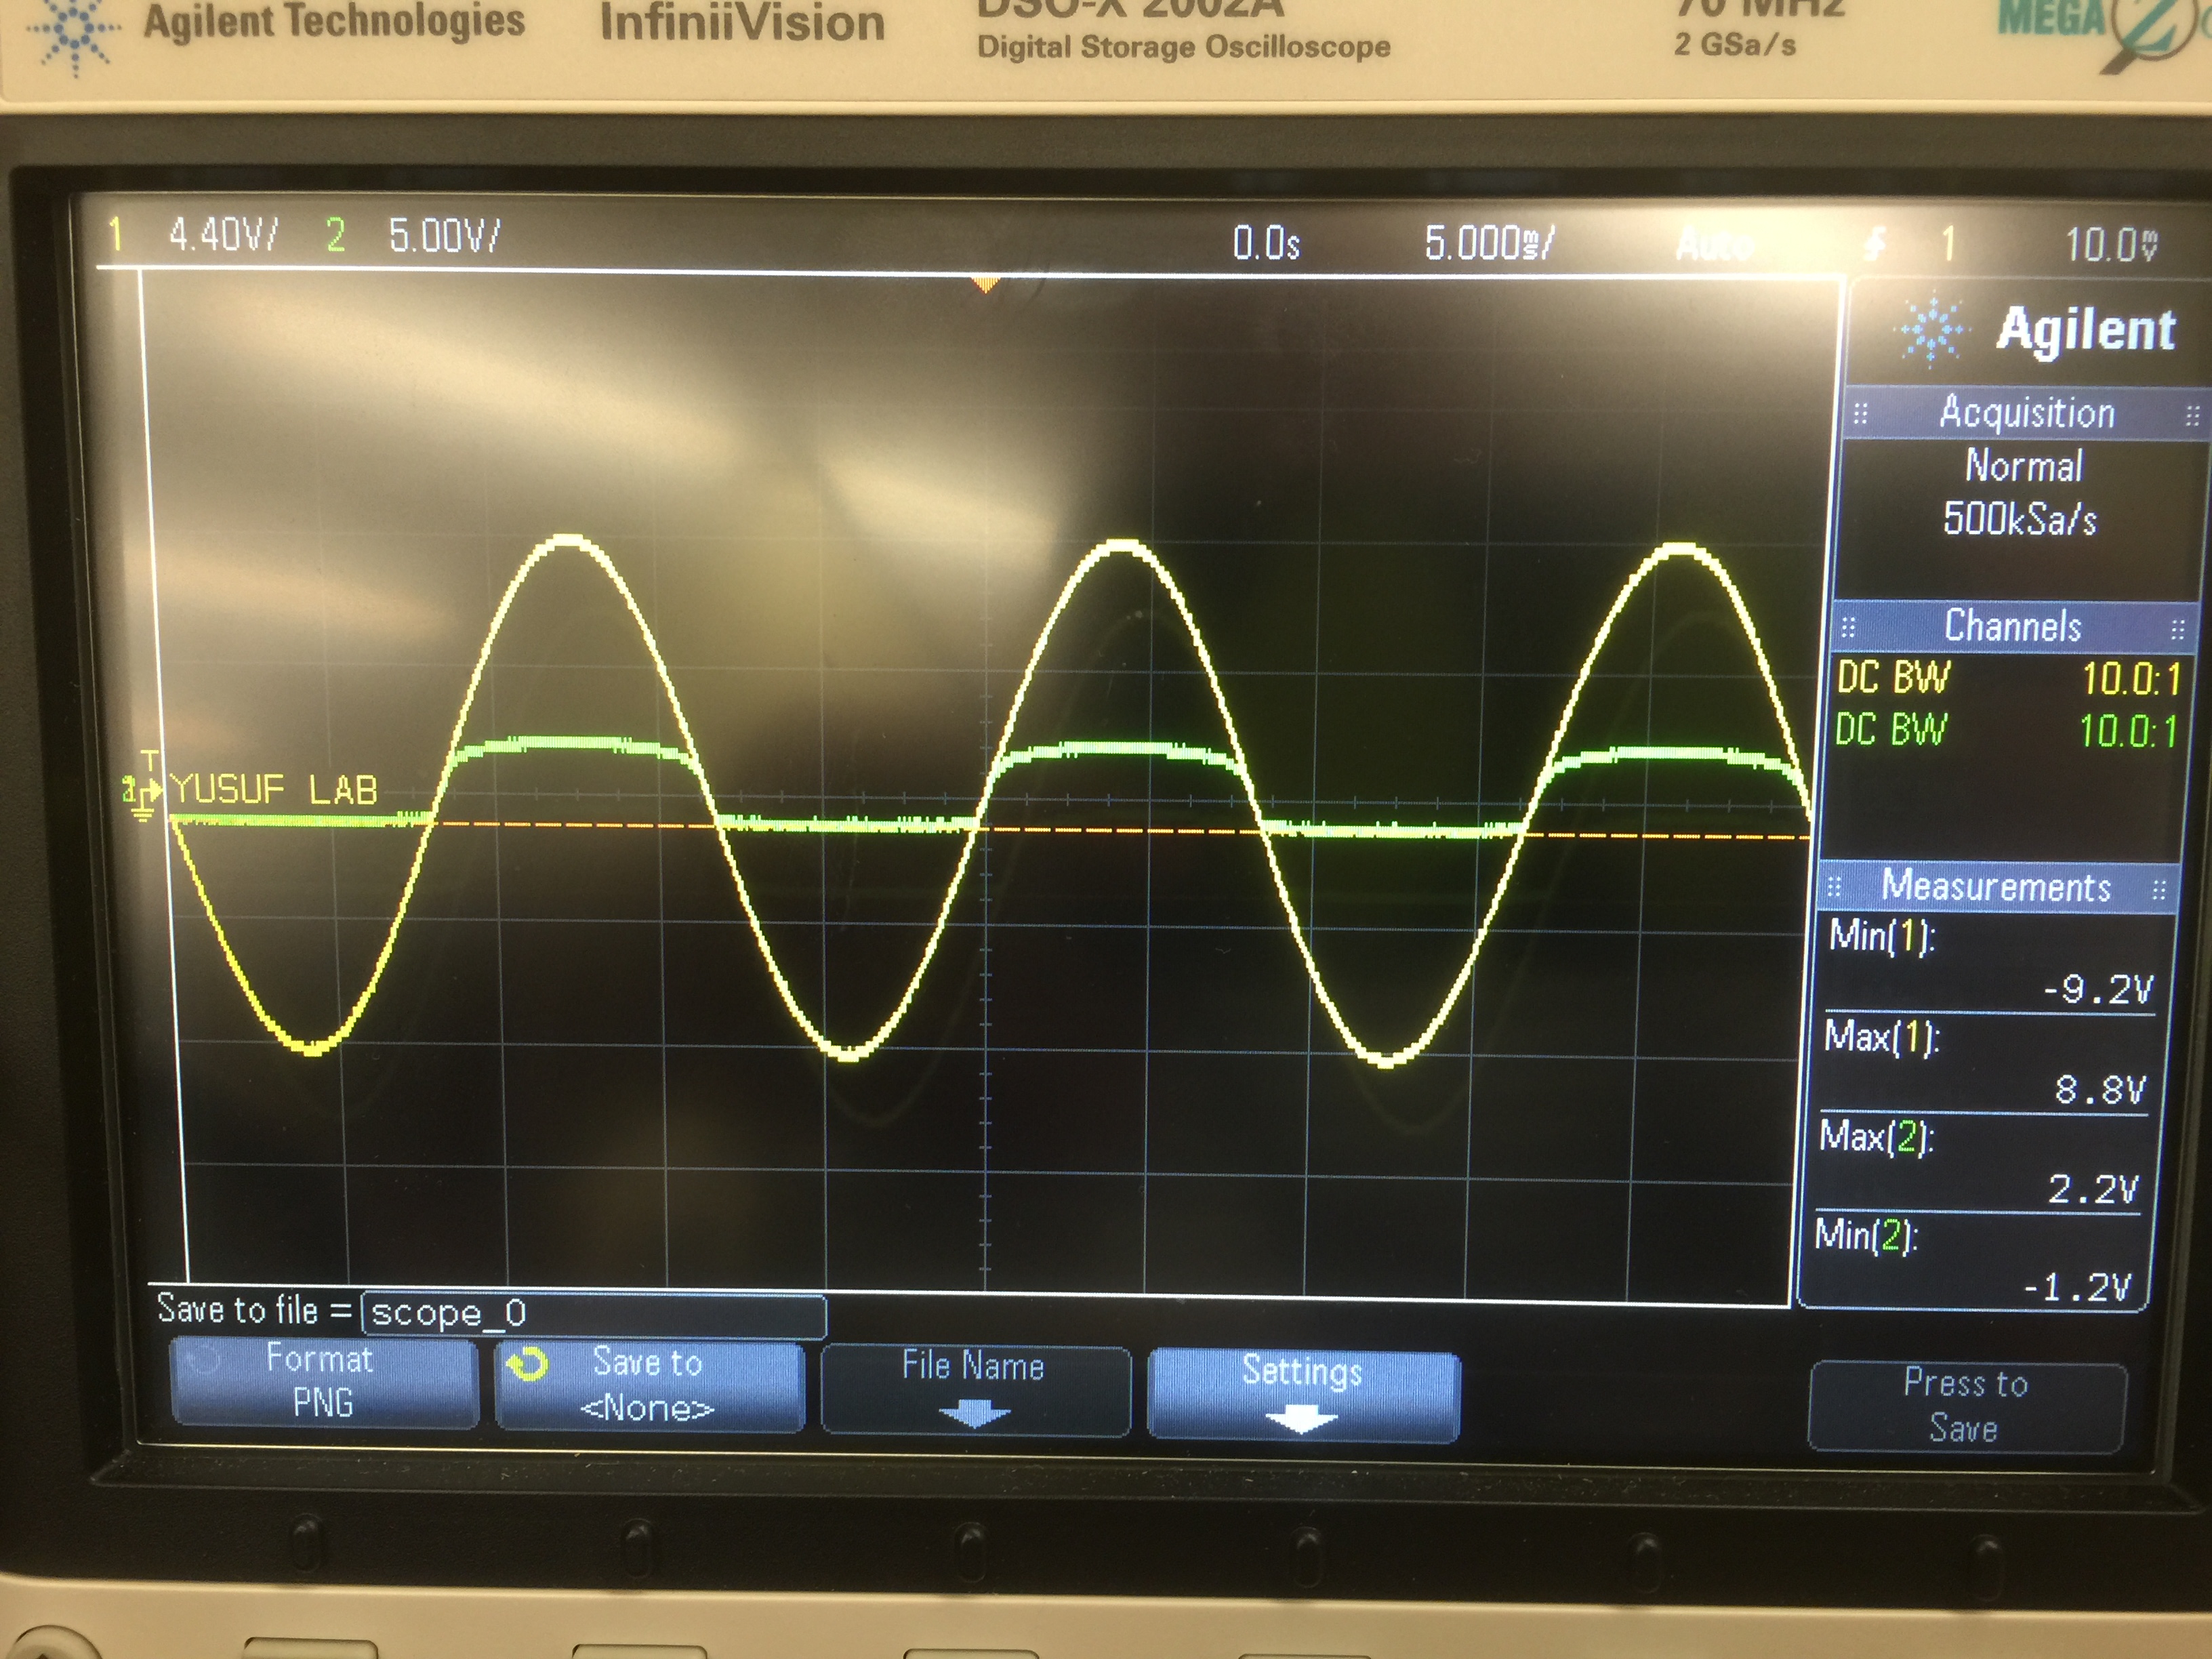Select the Normal acquisition mode text

coord(2024,466)
